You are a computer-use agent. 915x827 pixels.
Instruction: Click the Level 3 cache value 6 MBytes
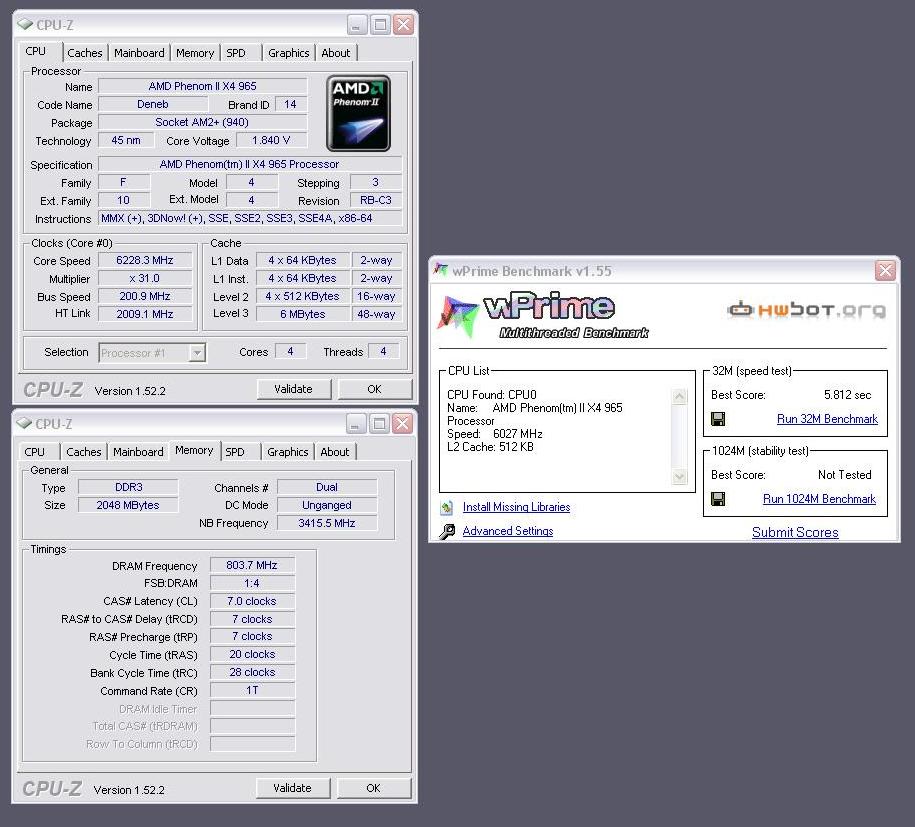pos(303,314)
